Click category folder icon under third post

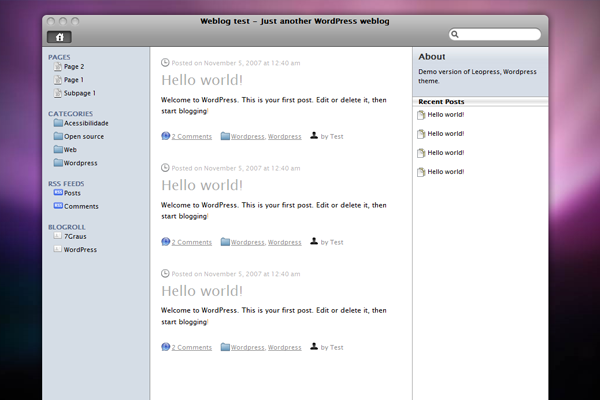pyautogui.click(x=225, y=347)
